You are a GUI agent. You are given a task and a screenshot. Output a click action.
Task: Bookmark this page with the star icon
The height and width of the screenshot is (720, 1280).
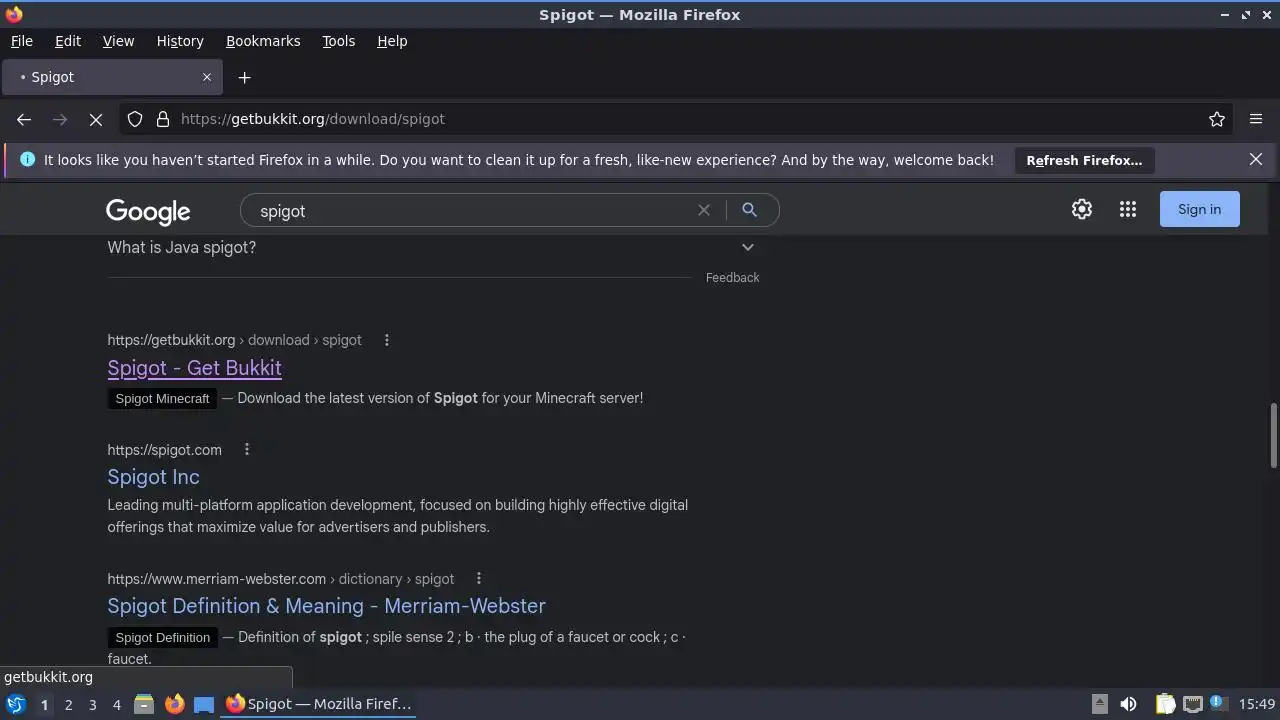tap(1217, 119)
